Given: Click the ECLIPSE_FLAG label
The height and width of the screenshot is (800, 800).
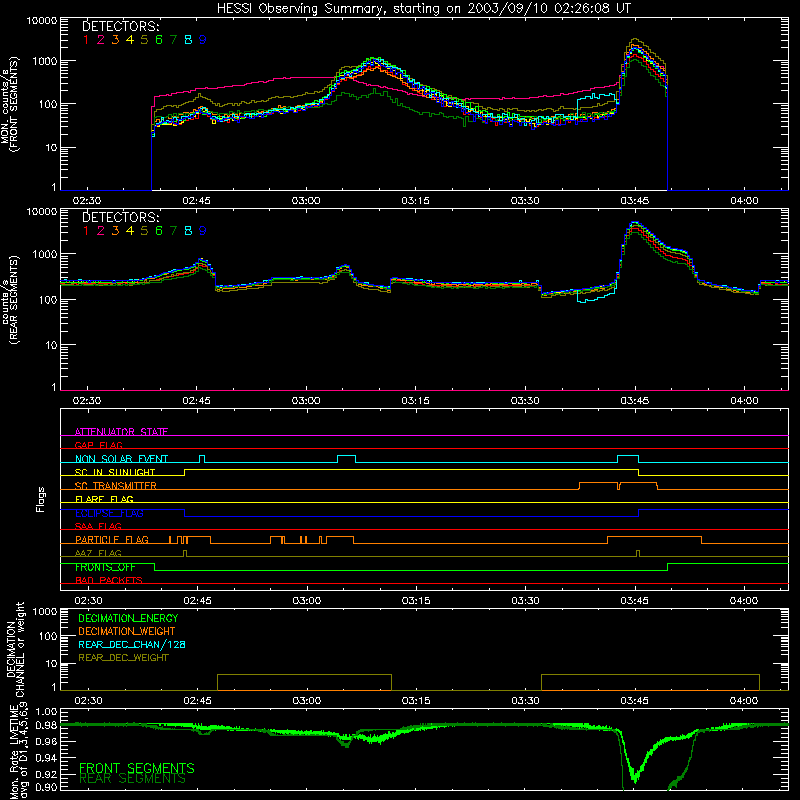Looking at the screenshot, I should click(109, 513).
